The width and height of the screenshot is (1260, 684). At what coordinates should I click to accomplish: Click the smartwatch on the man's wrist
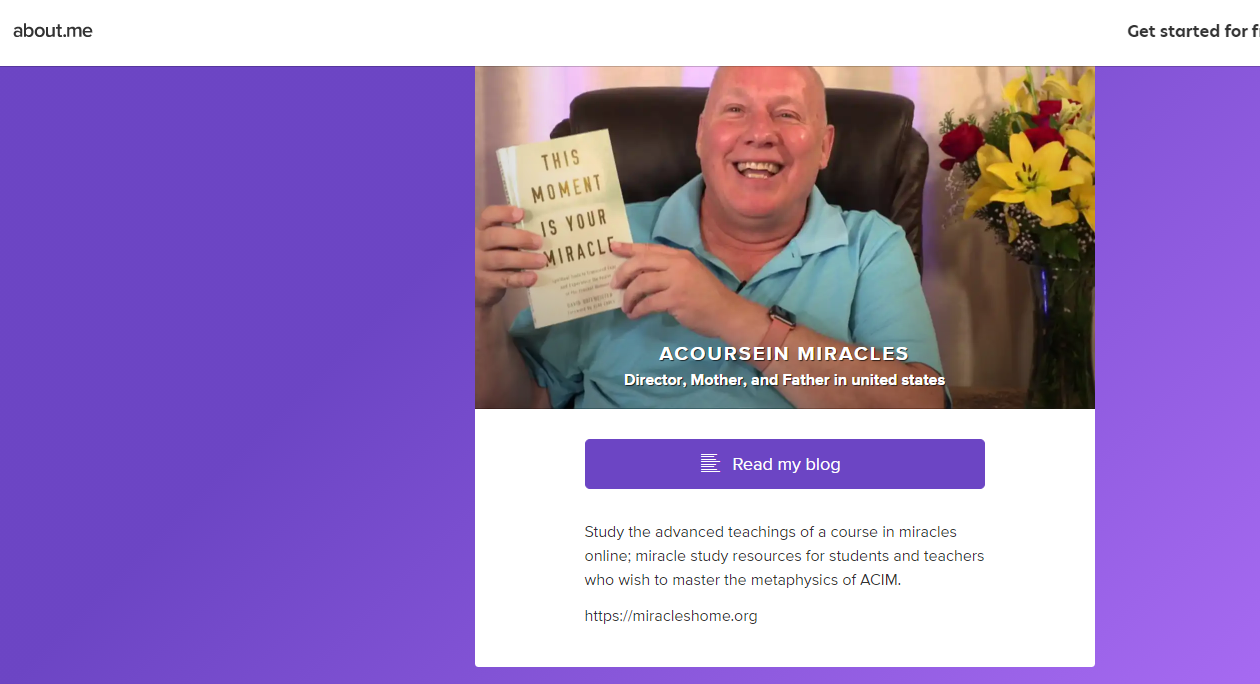780,324
